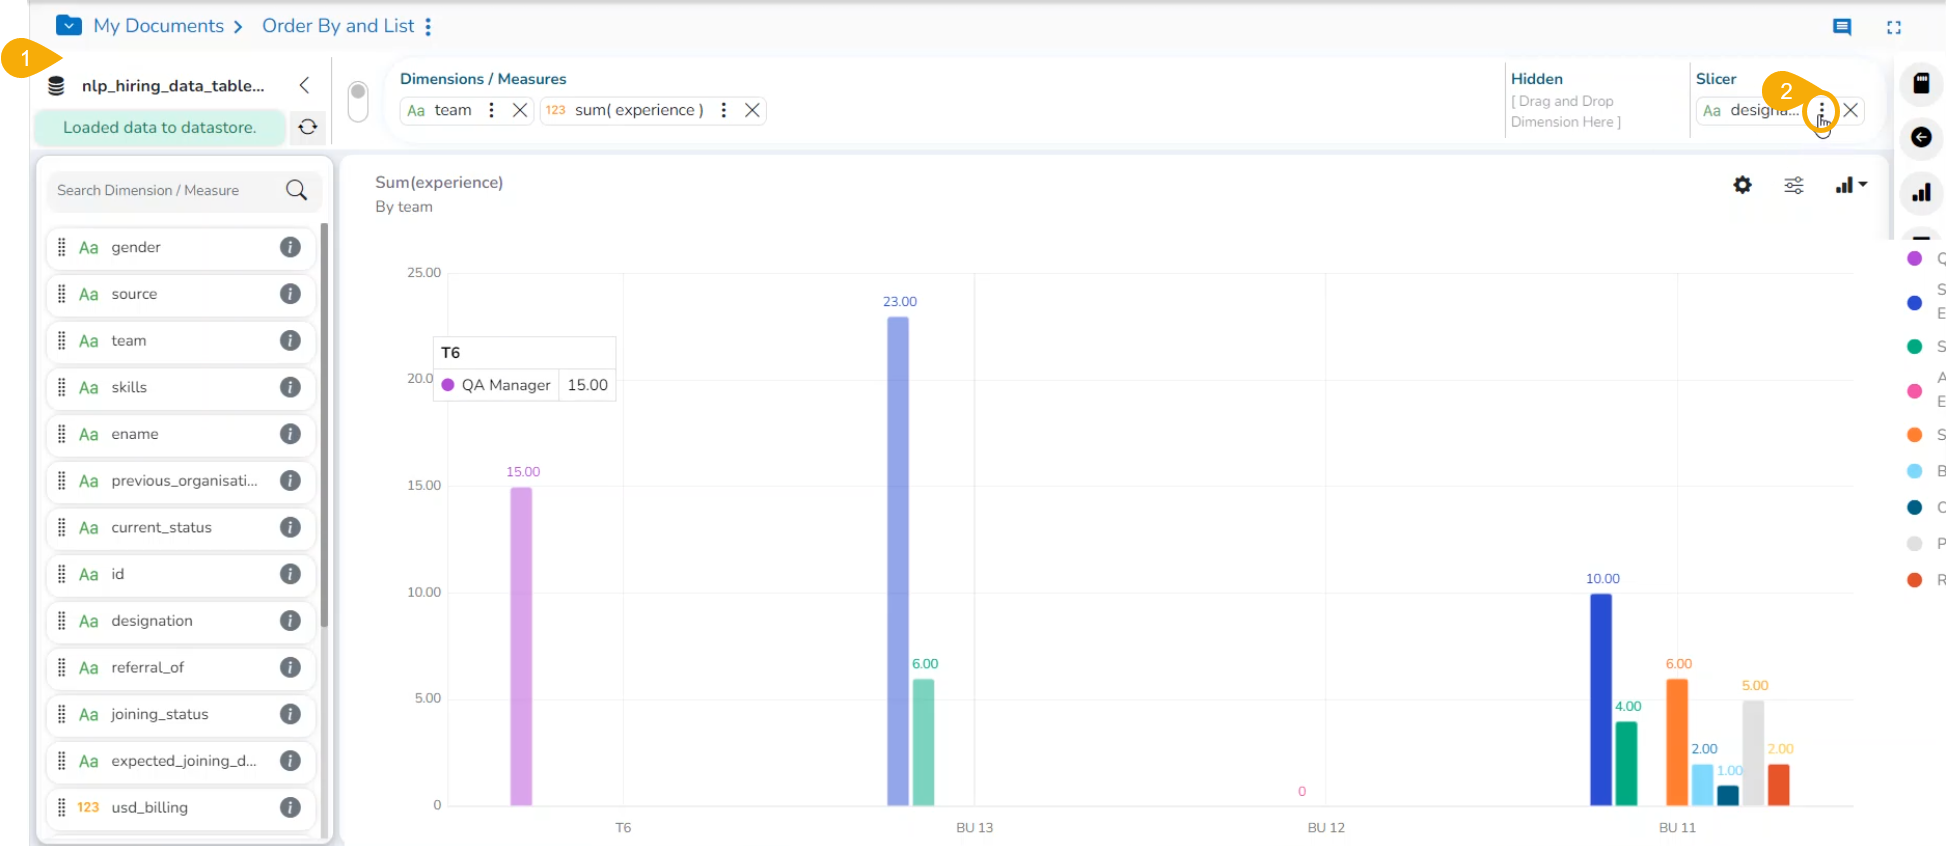Open options menu for sum(experience) measure

point(723,110)
